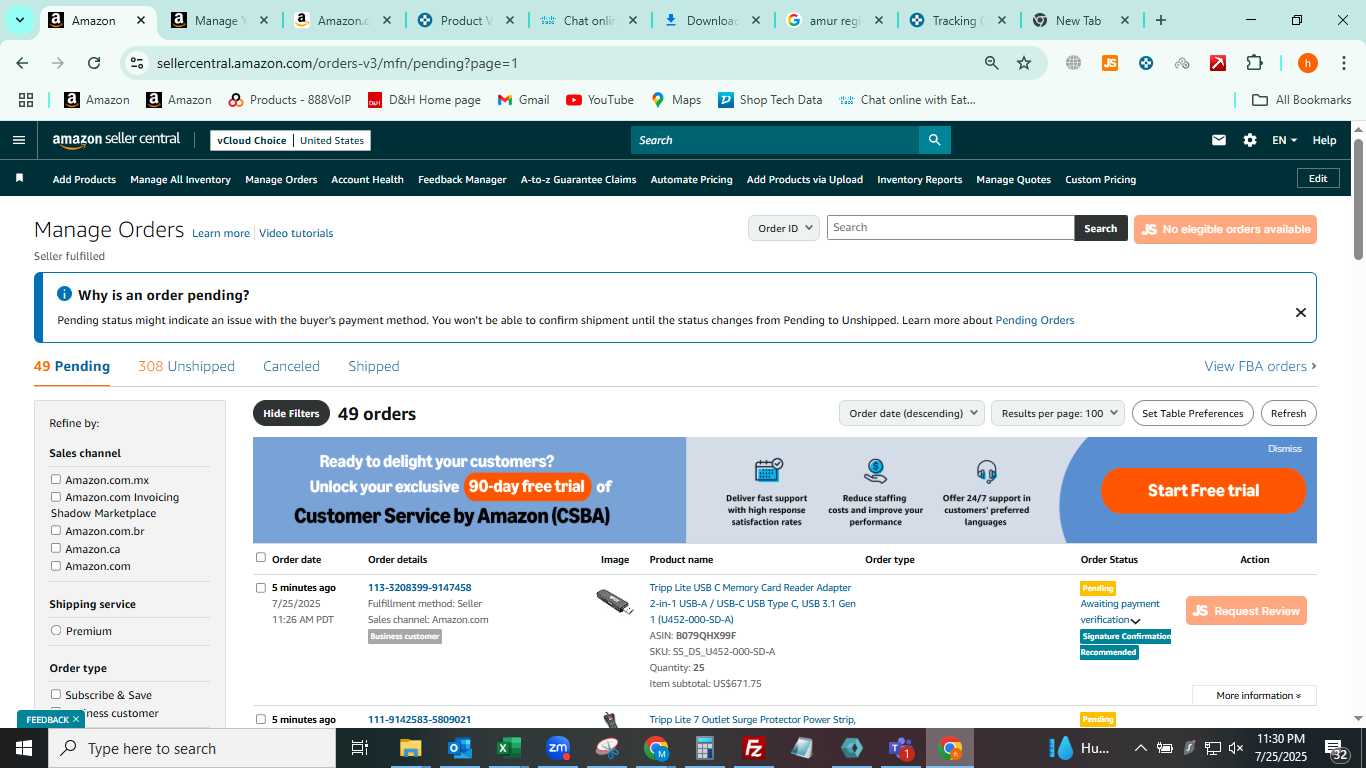Open Calculator from the taskbar
1366x768 pixels.
tap(705, 748)
